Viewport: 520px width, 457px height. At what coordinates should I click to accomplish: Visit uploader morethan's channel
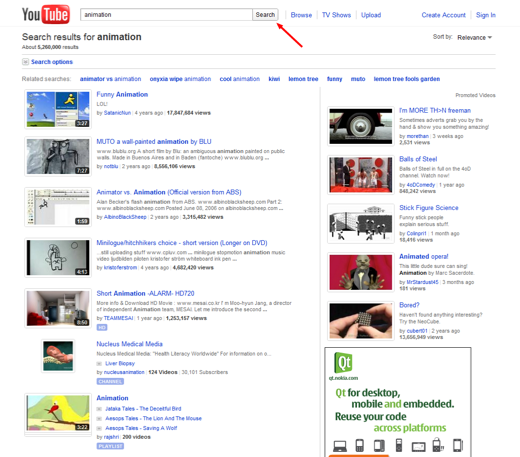418,136
